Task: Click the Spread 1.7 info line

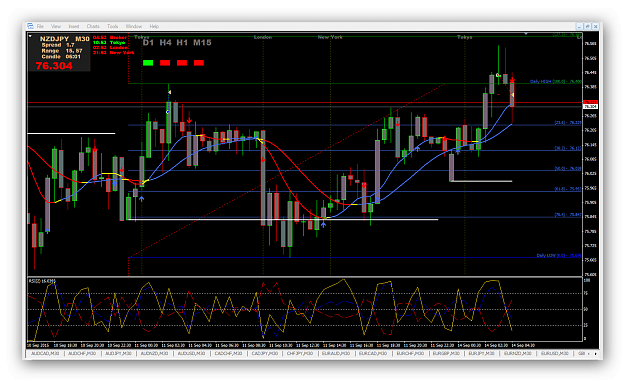Action: (x=58, y=45)
